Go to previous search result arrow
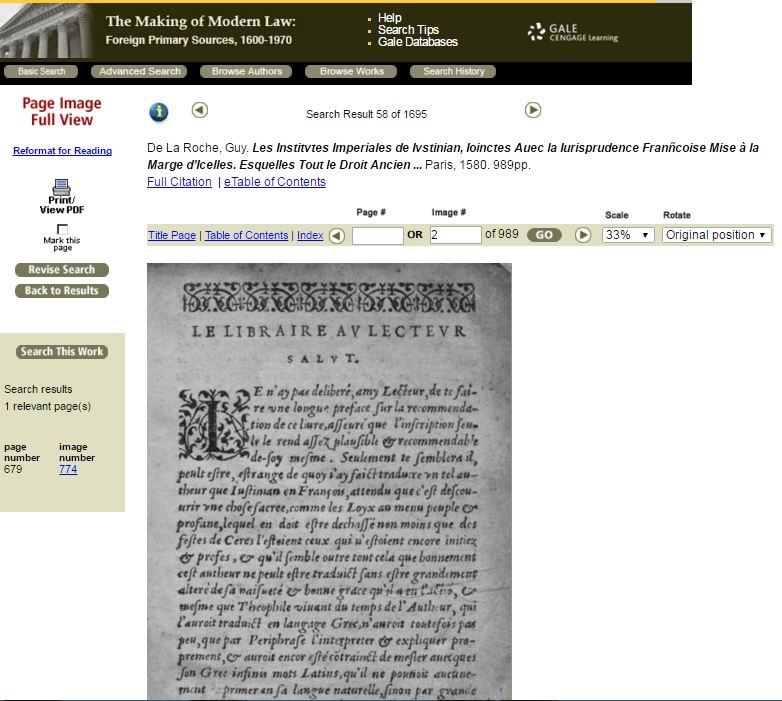Screen dimensions: 782x701 tap(199, 110)
